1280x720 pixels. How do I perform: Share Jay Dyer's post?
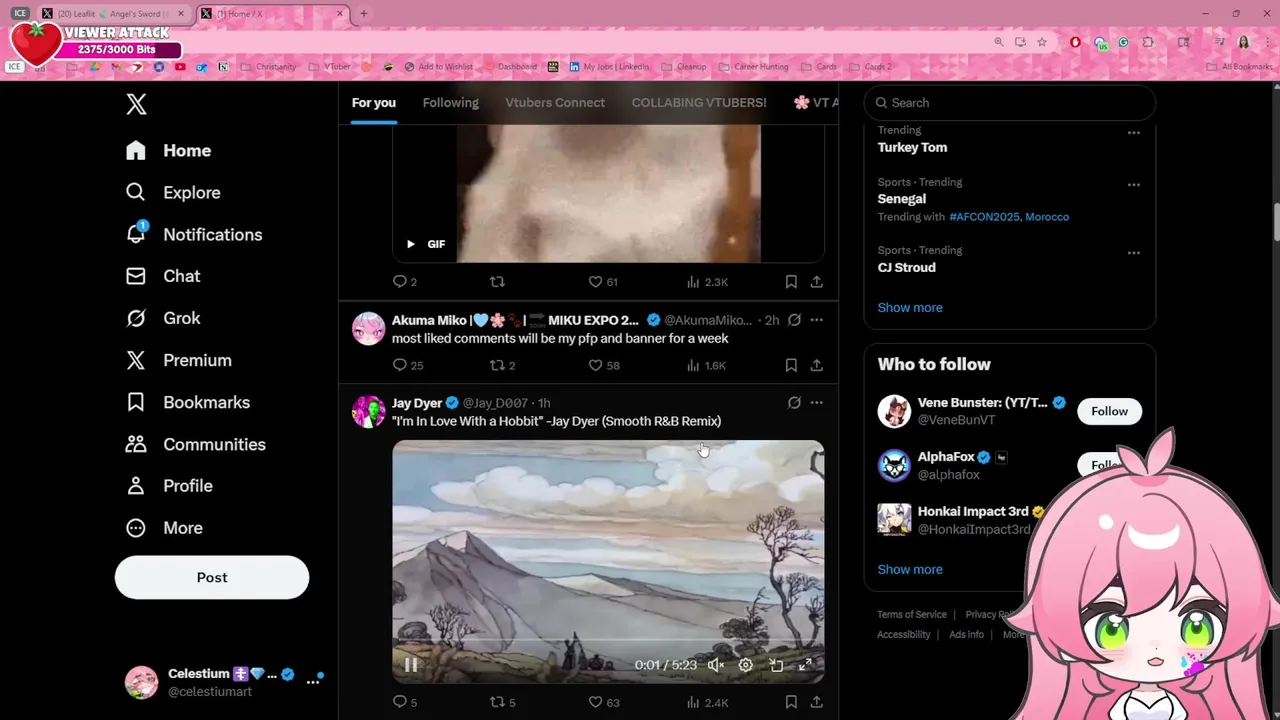[x=817, y=702]
